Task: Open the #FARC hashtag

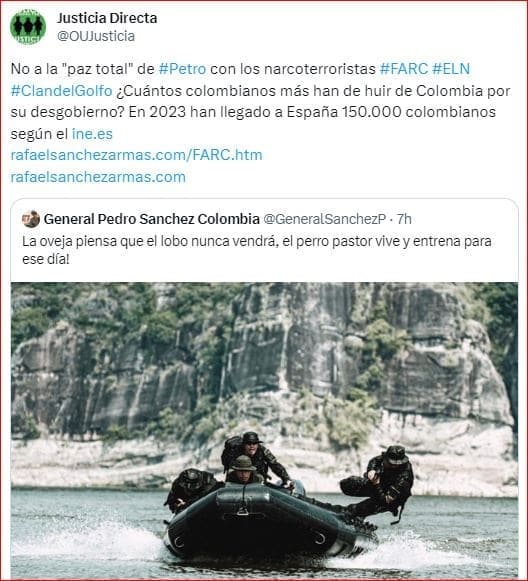Action: [x=404, y=69]
